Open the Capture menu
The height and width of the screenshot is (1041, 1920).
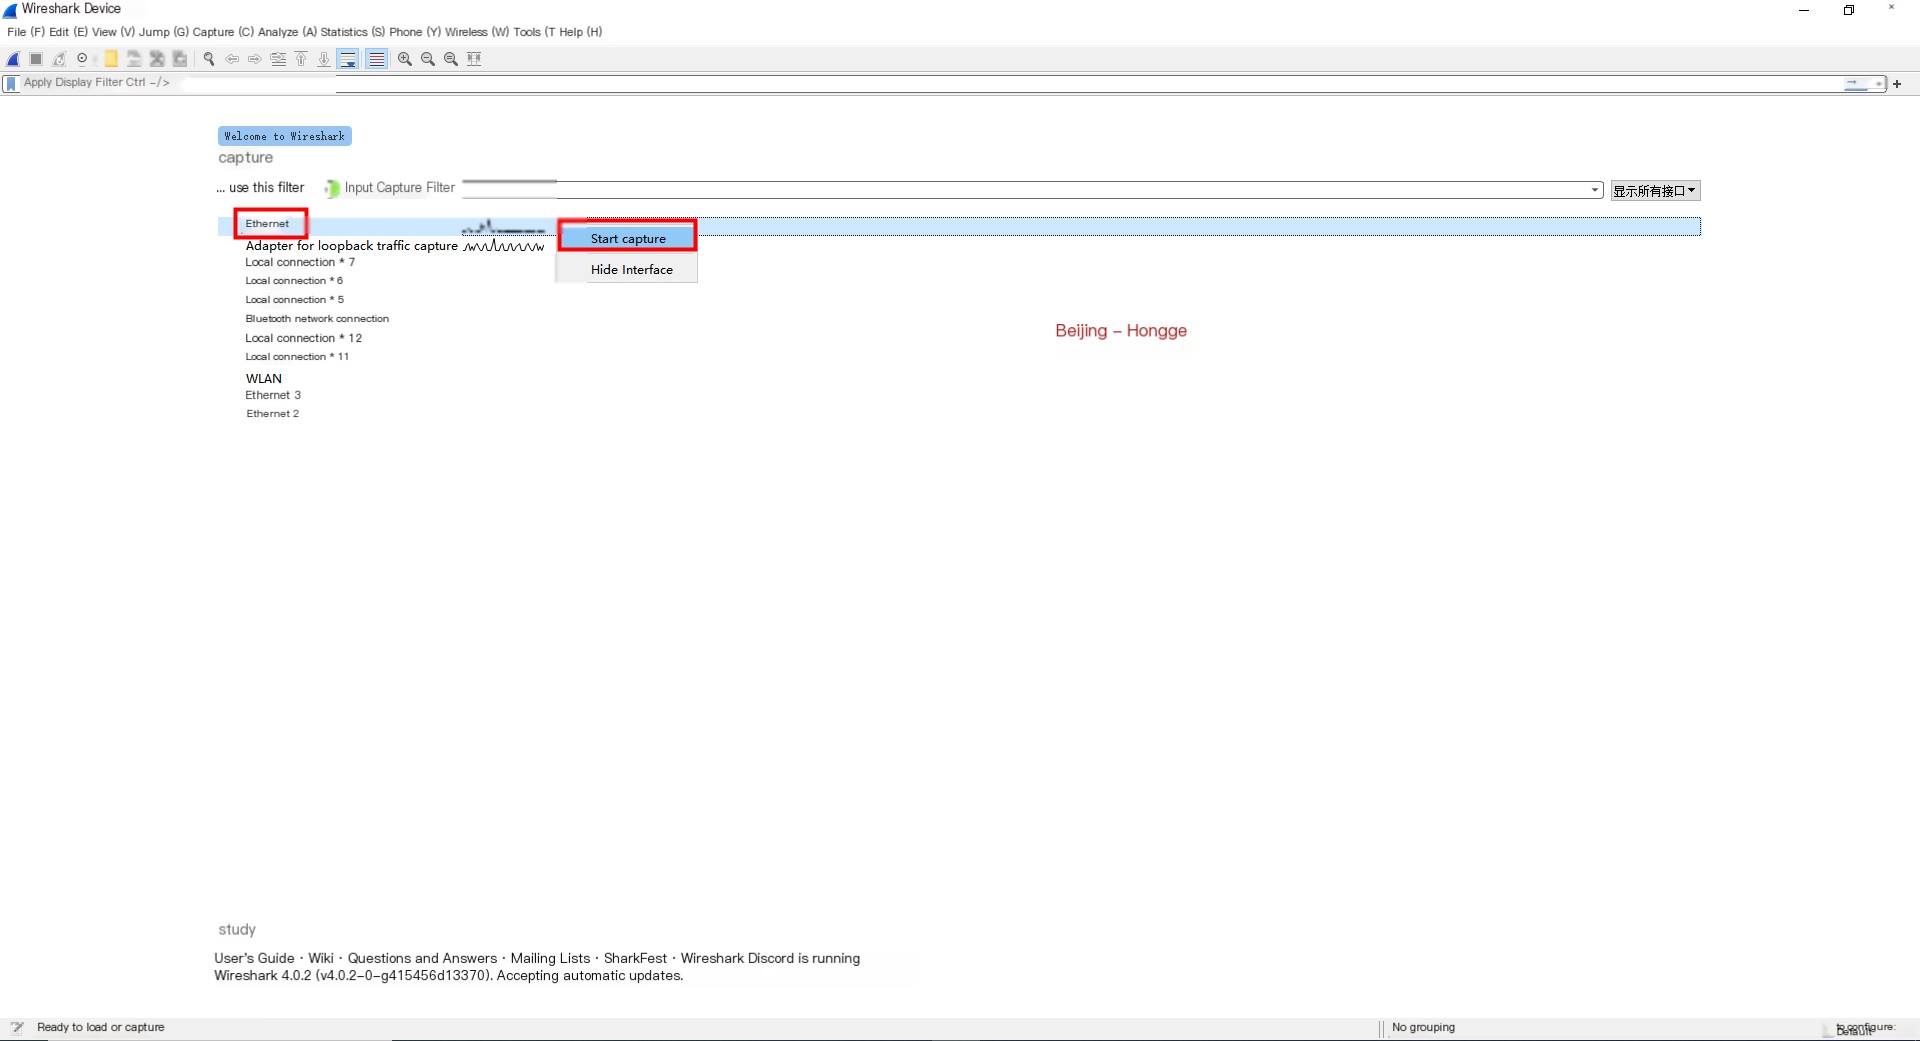[x=223, y=32]
